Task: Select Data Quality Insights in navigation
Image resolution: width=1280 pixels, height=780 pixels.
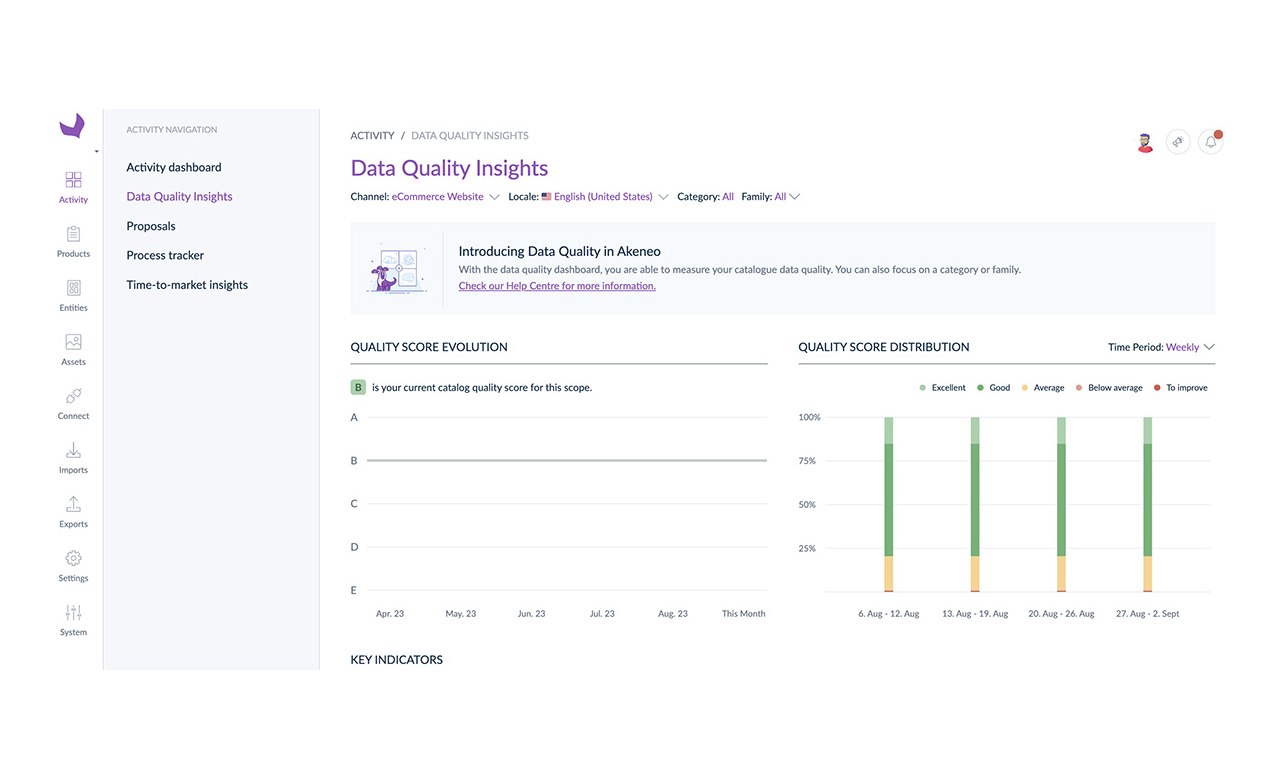Action: (x=179, y=197)
